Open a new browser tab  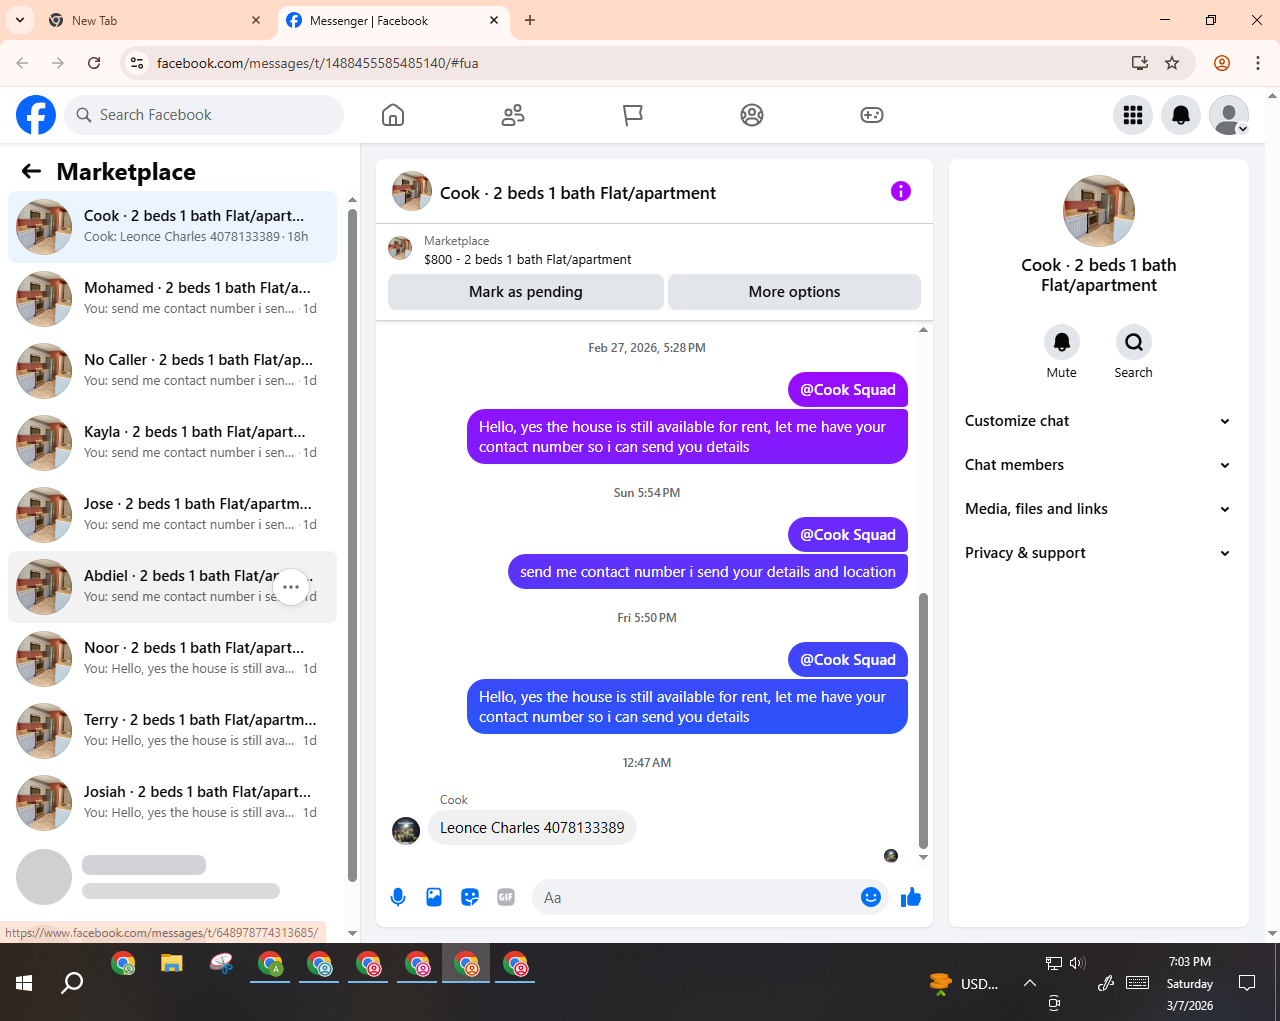tap(530, 20)
